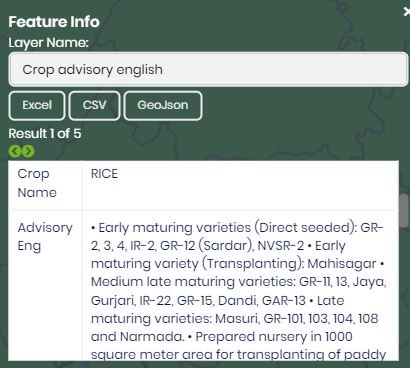Click the Medium late maturing varieties line
The height and width of the screenshot is (368, 410).
(x=238, y=282)
